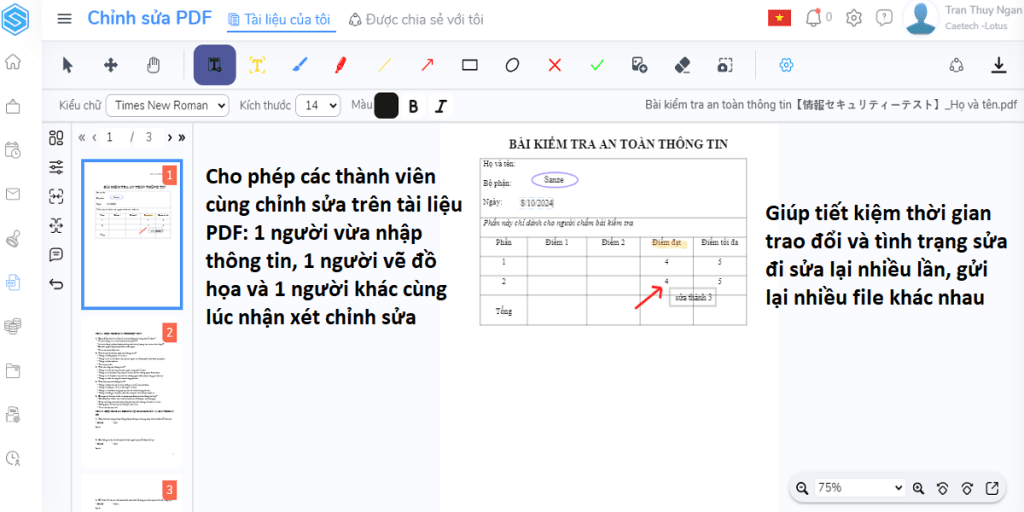Pick the rectangle shape tool
The image size is (1024, 512).
click(469, 65)
